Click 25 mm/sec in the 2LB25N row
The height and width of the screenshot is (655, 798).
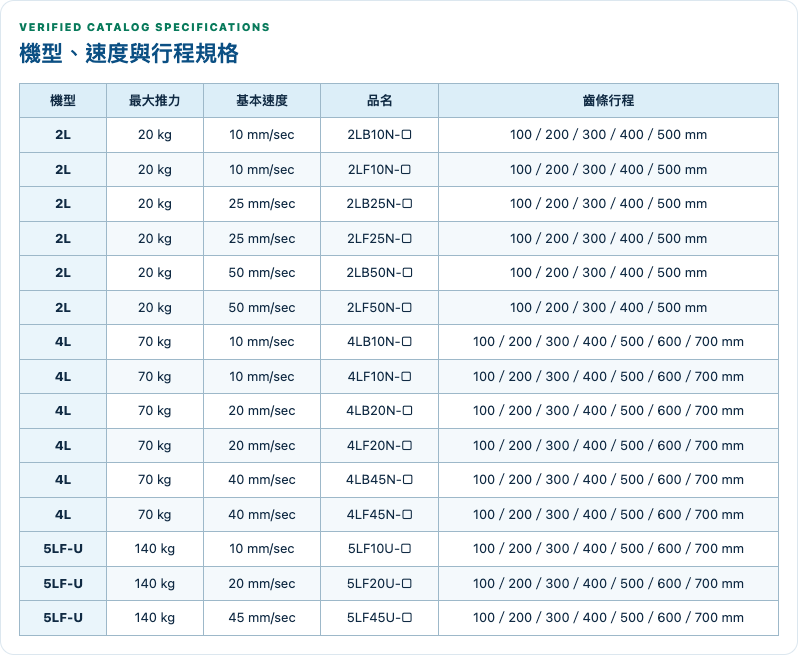point(262,204)
